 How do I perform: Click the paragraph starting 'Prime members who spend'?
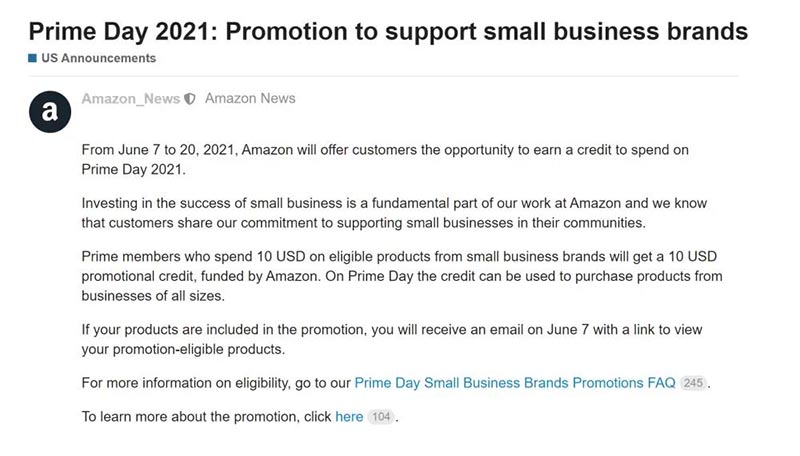click(401, 275)
